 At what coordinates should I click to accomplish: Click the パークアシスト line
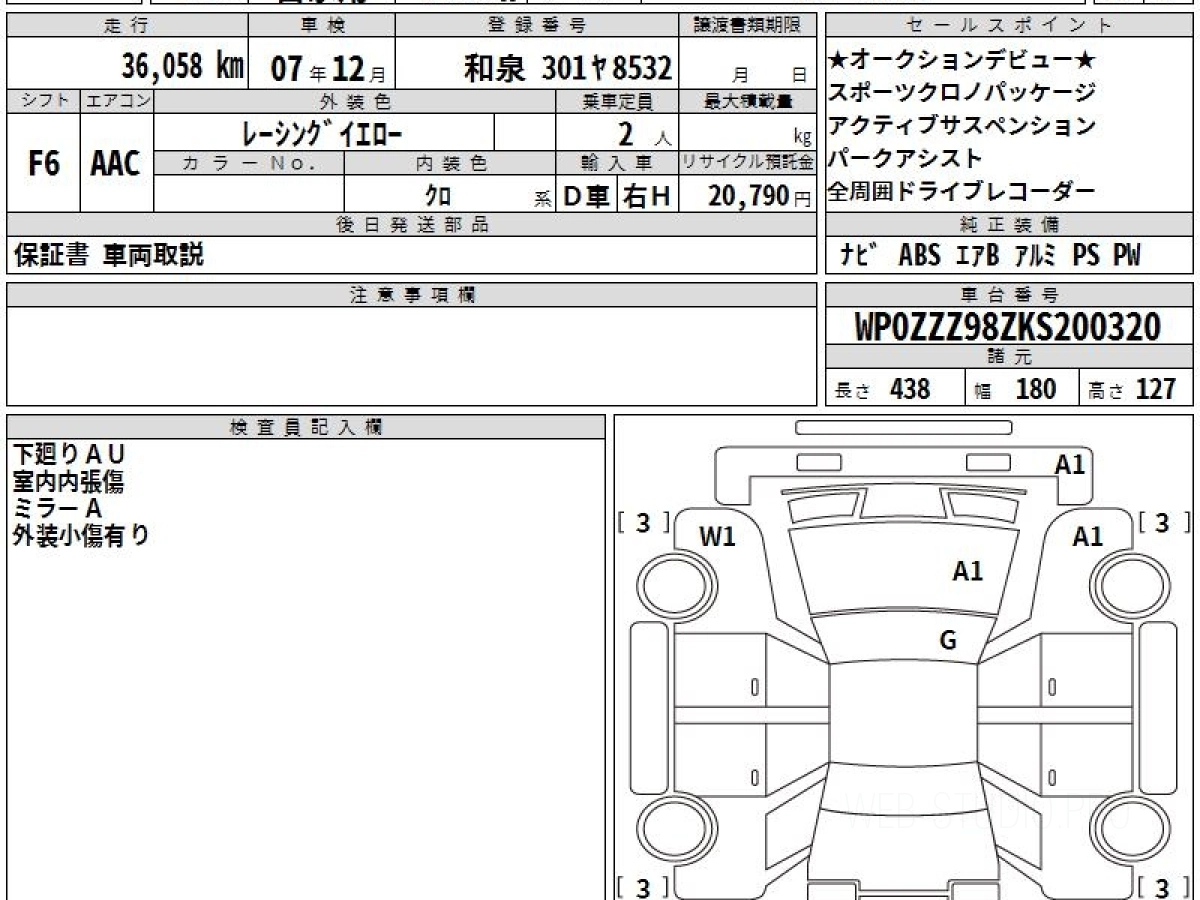[x=906, y=158]
